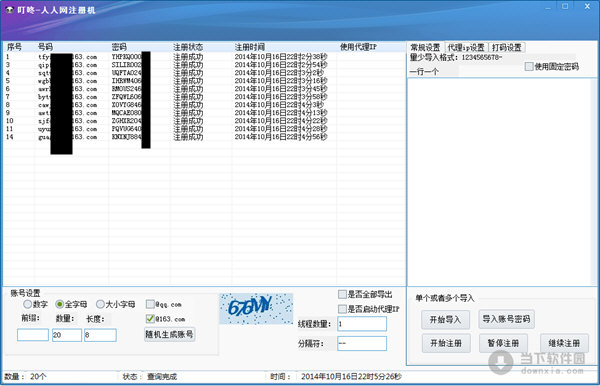Image resolution: width=600 pixels, height=386 pixels.
Task: Click the 线程数量 input field
Action: click(362, 324)
